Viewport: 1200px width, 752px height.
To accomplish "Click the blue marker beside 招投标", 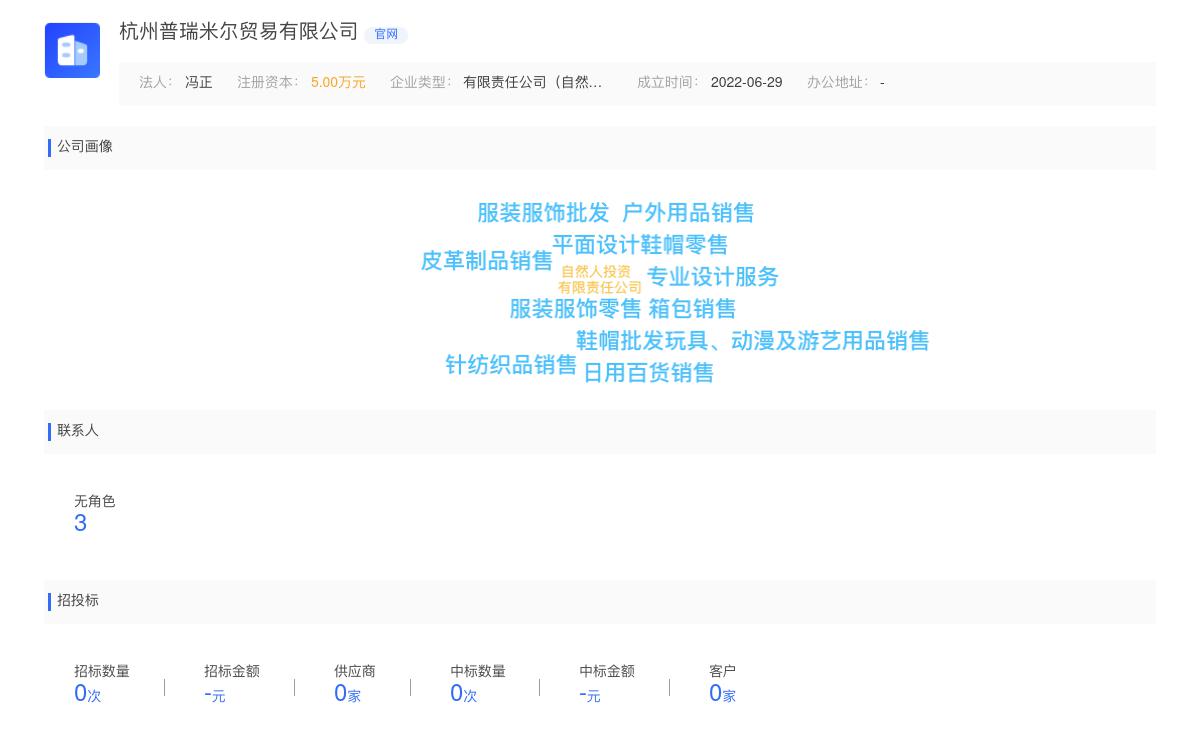I will [50, 601].
